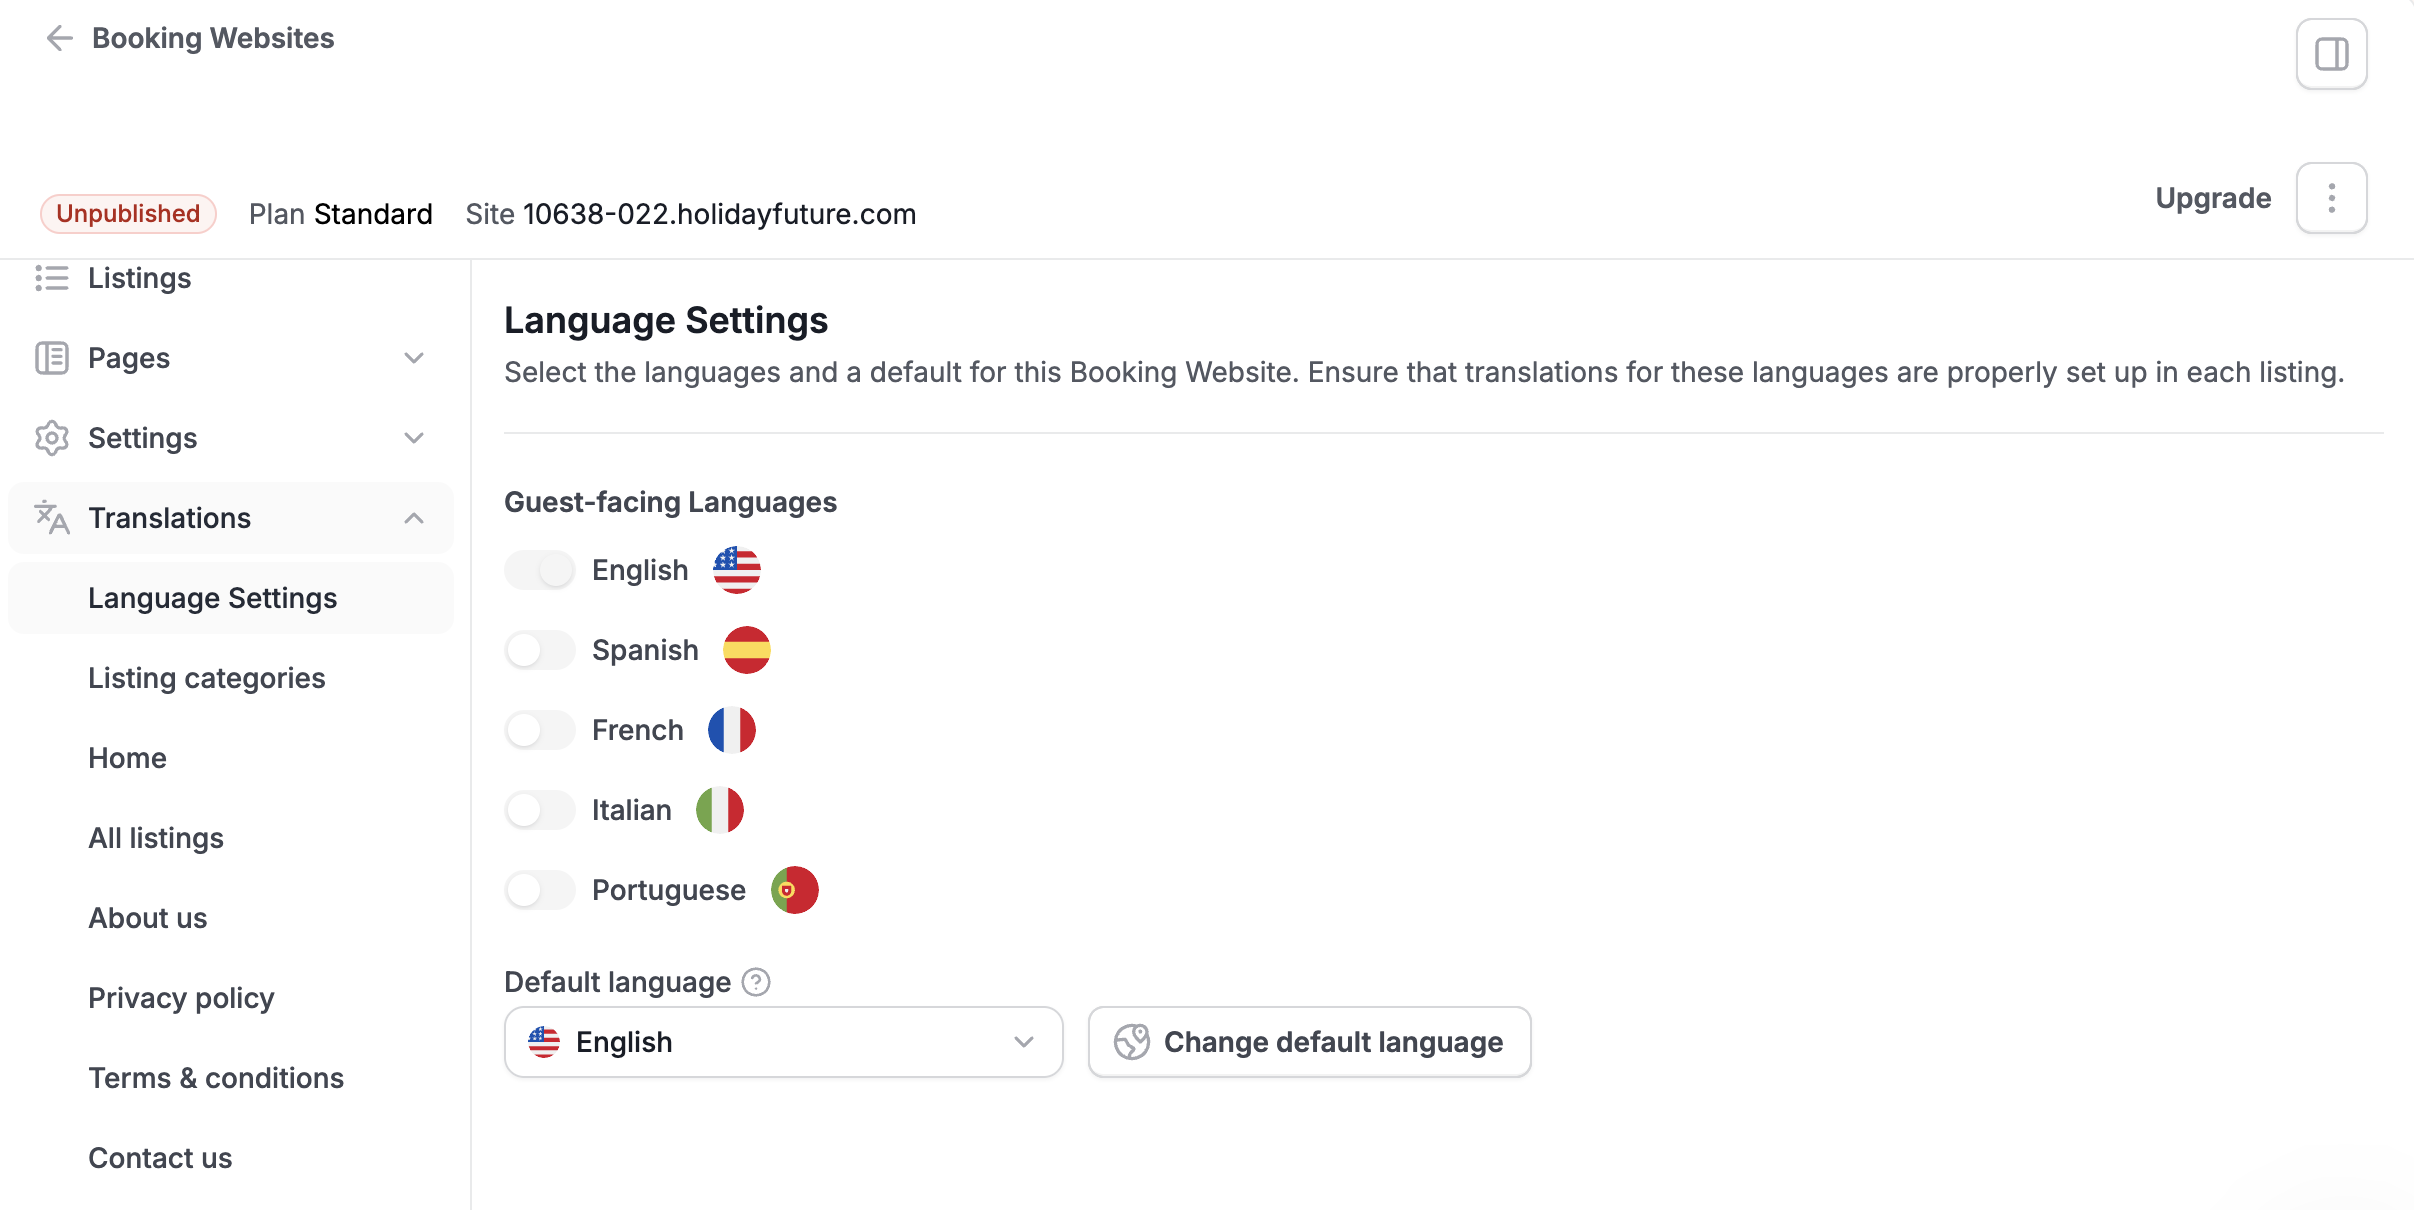Click the Change default language button
This screenshot has width=2414, height=1210.
click(1310, 1042)
